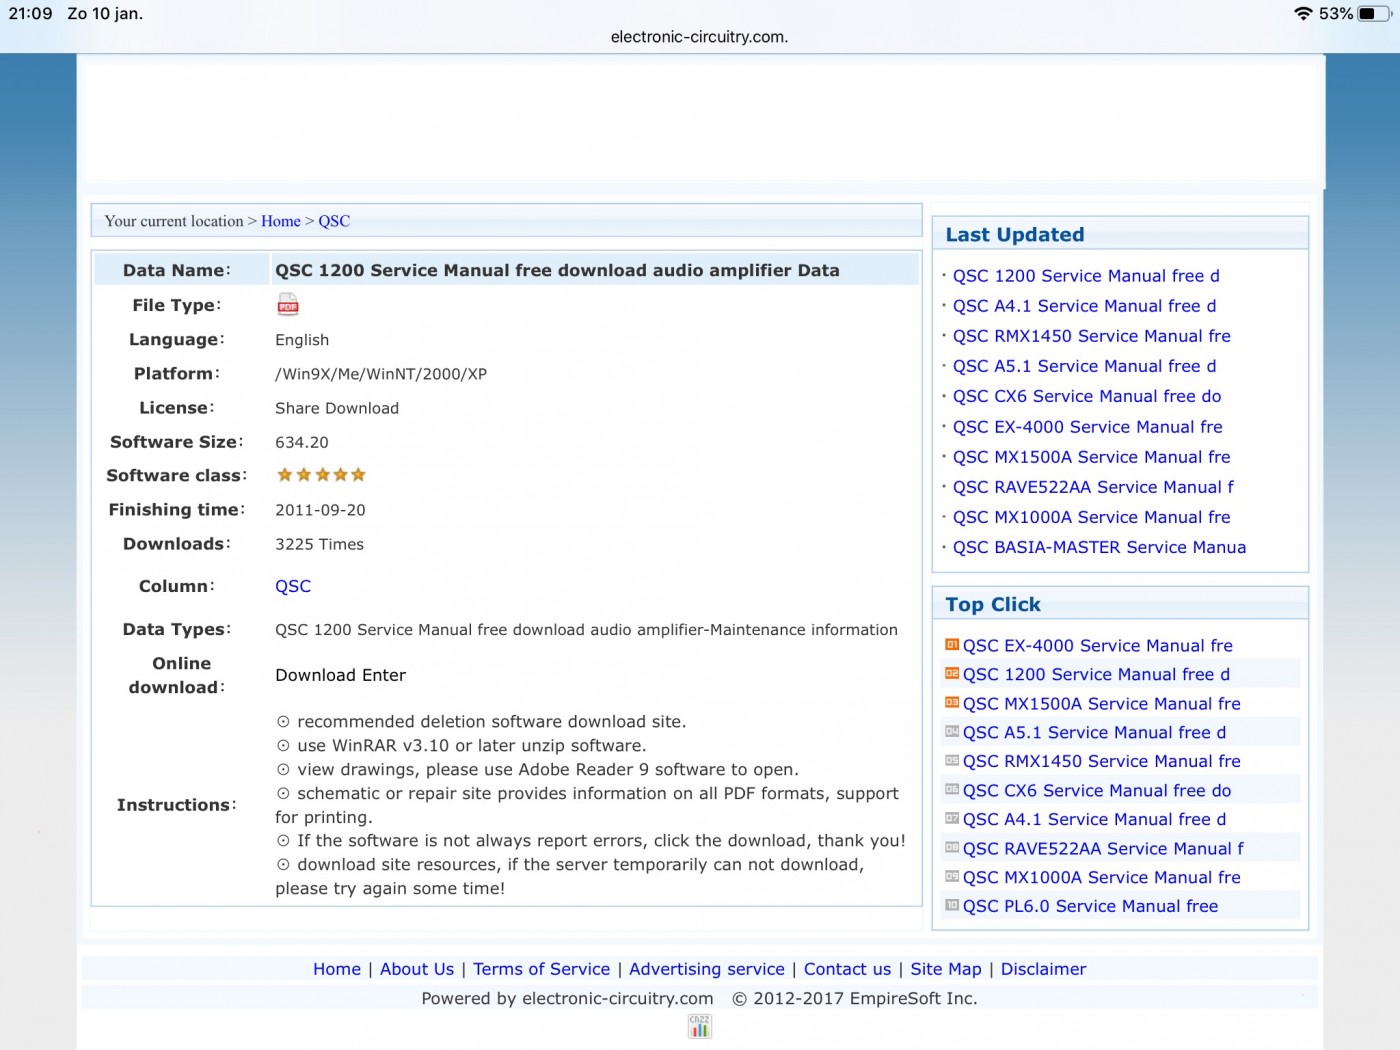Open QSC MX1000A Service Manual in Last Updated
This screenshot has height=1050, width=1400.
[x=1091, y=517]
